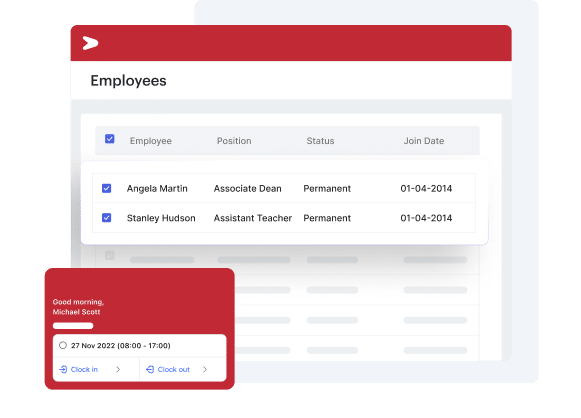Click the Clock in arrow icon

click(x=63, y=369)
